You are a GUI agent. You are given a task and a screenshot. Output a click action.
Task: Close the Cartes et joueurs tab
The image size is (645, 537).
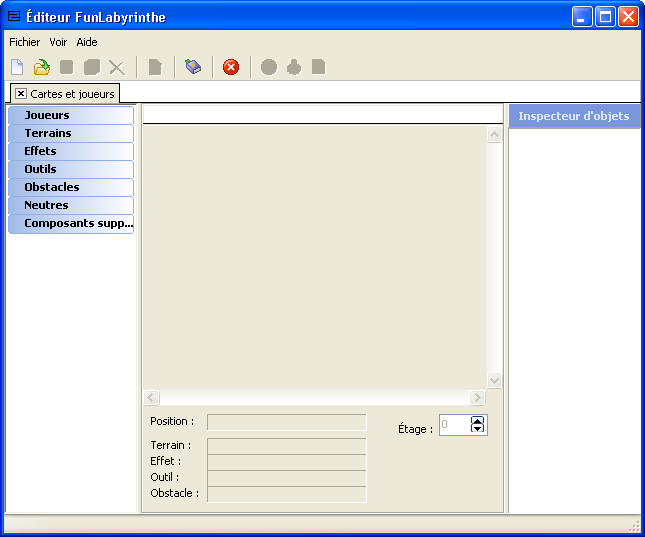coord(21,93)
